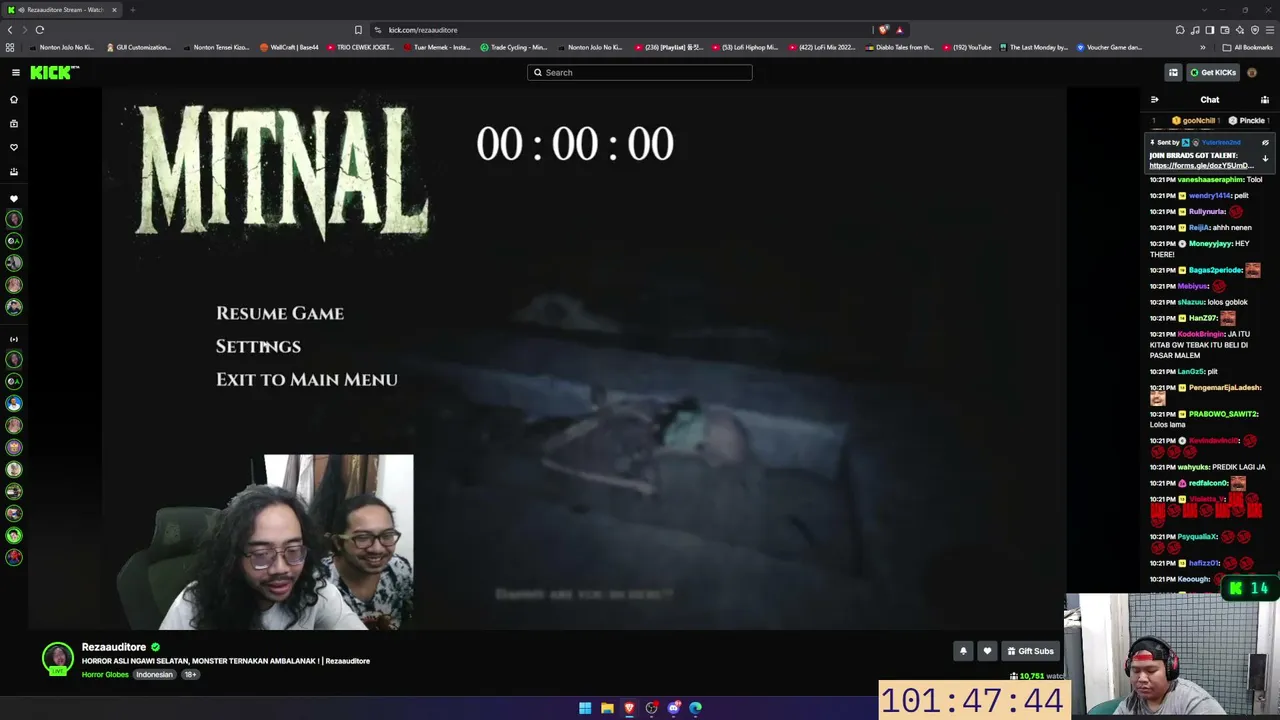Open the Rezaauditore channel name link
Viewport: 1280px width, 720px height.
click(114, 647)
